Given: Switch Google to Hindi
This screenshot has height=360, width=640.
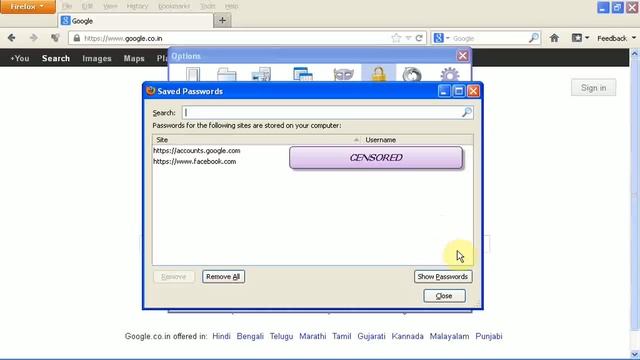Looking at the screenshot, I should pos(221,336).
